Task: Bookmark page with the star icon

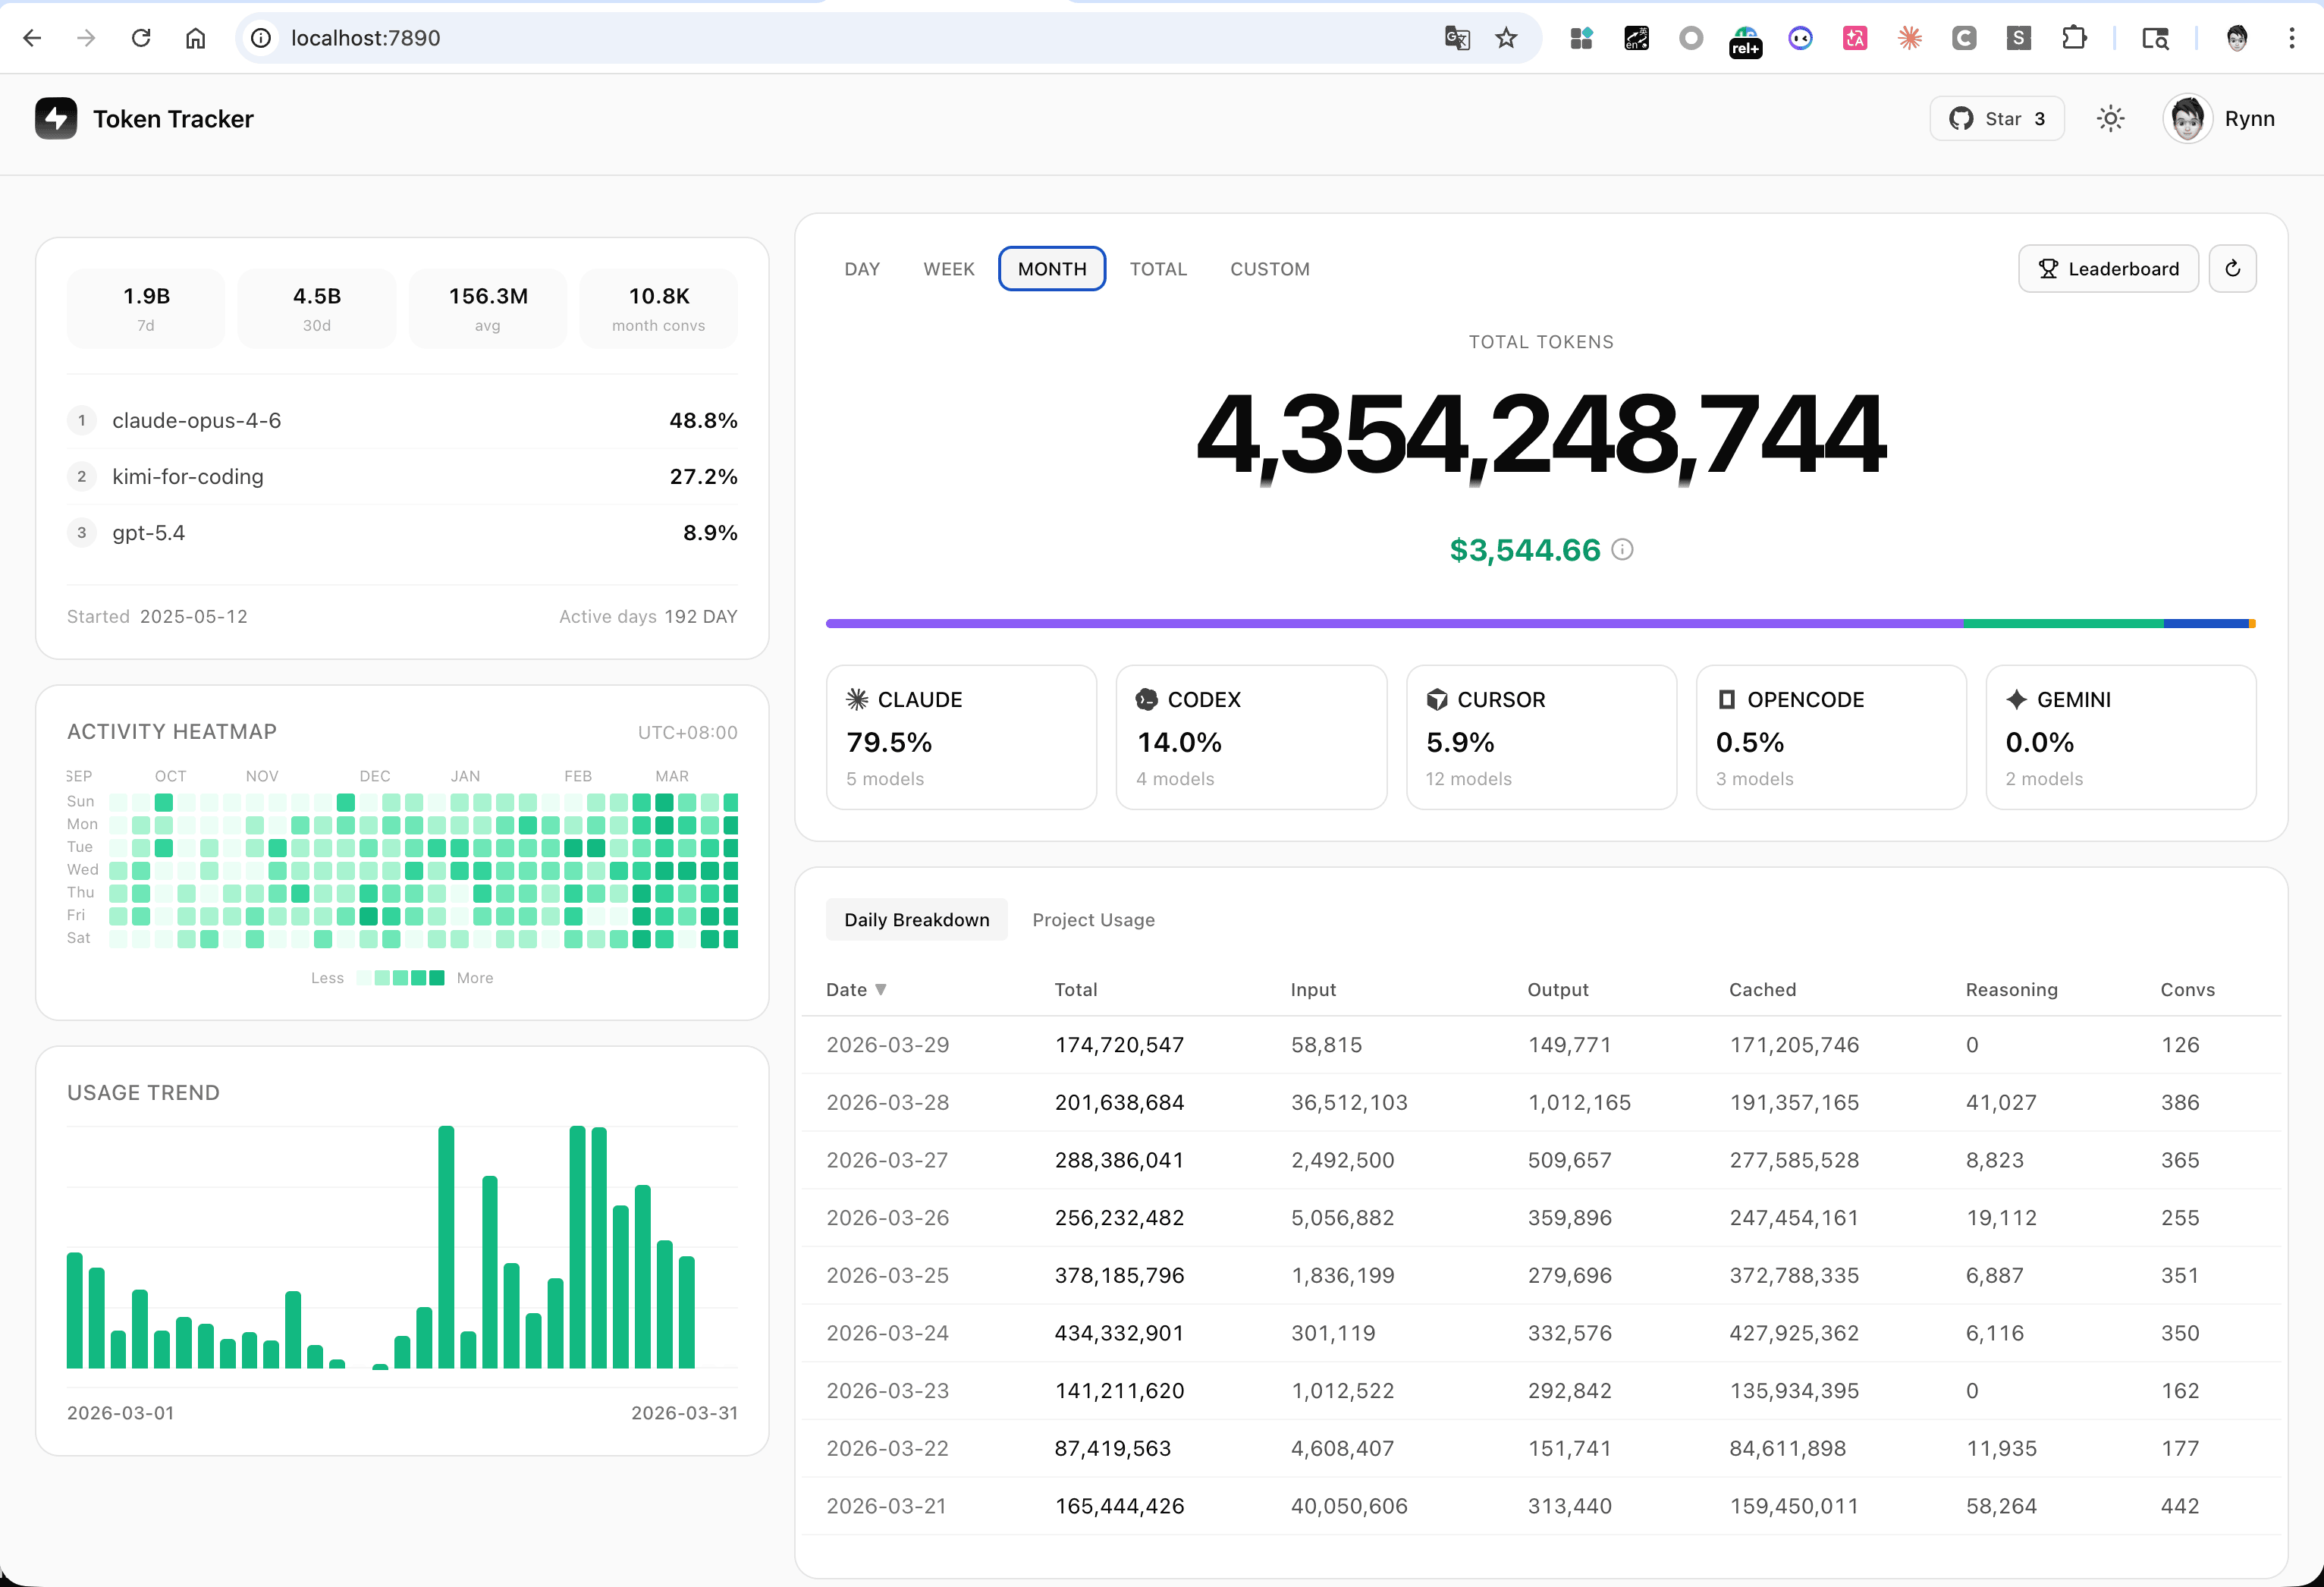Action: point(1506,38)
